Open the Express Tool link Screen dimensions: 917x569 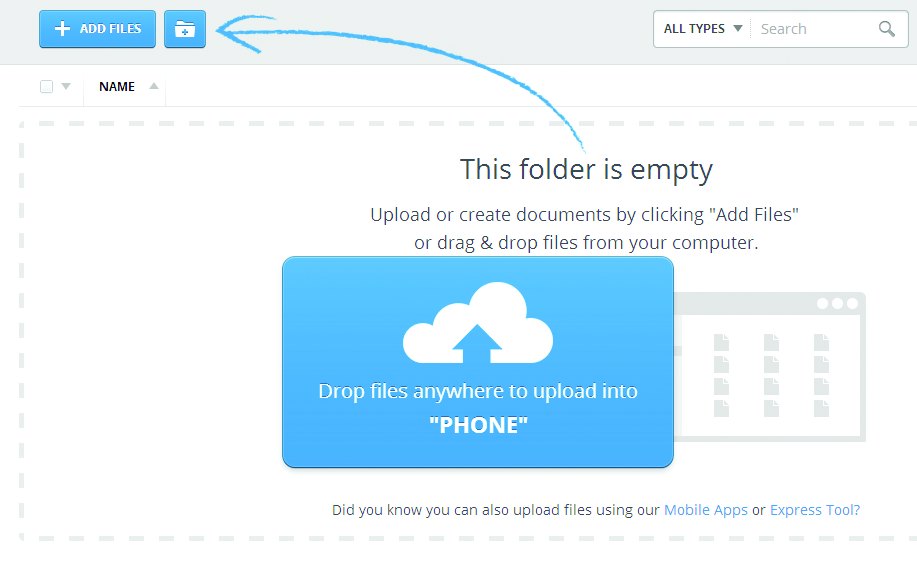point(815,510)
